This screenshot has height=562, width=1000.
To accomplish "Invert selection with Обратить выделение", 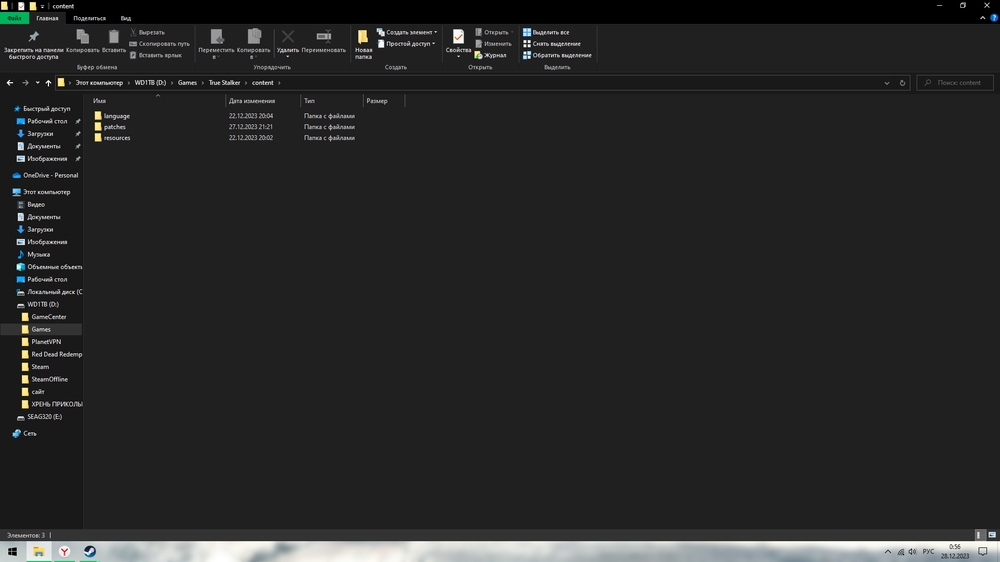I will coord(557,55).
